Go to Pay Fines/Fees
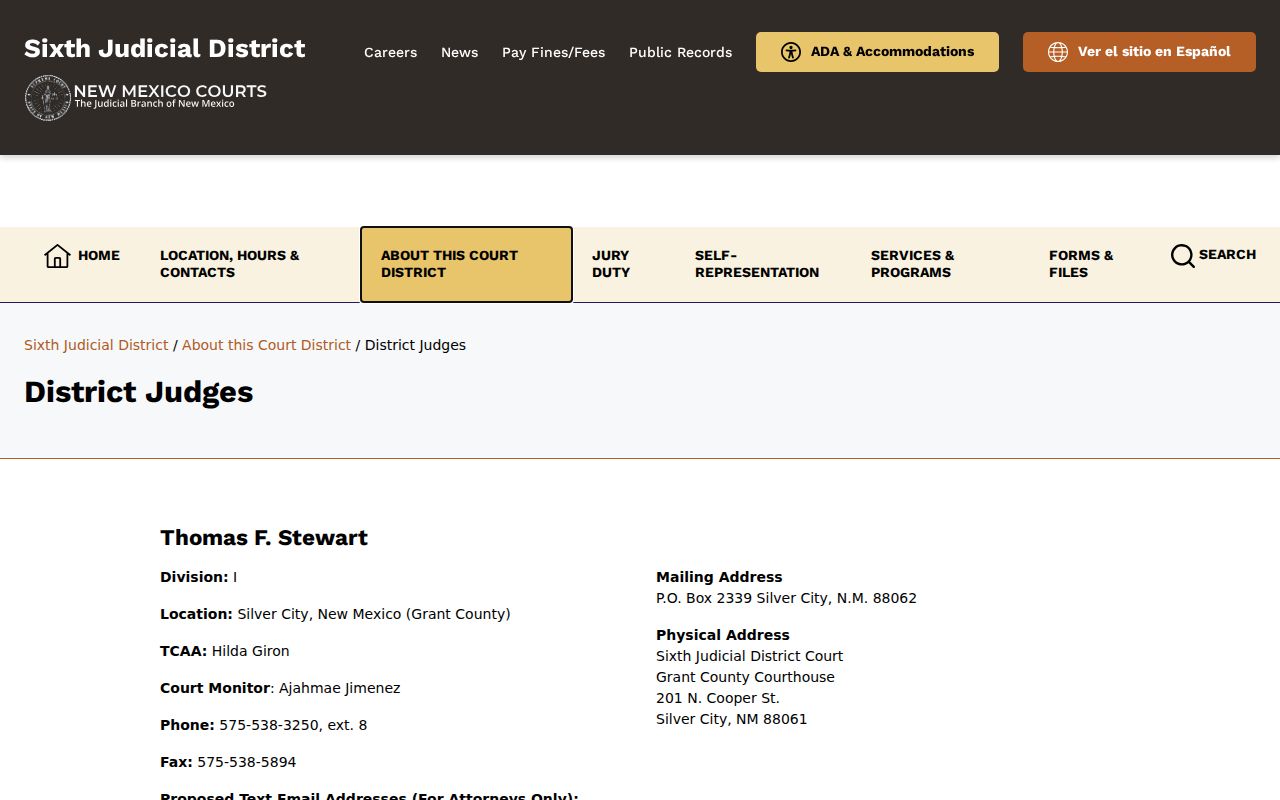This screenshot has width=1280, height=800. tap(553, 52)
